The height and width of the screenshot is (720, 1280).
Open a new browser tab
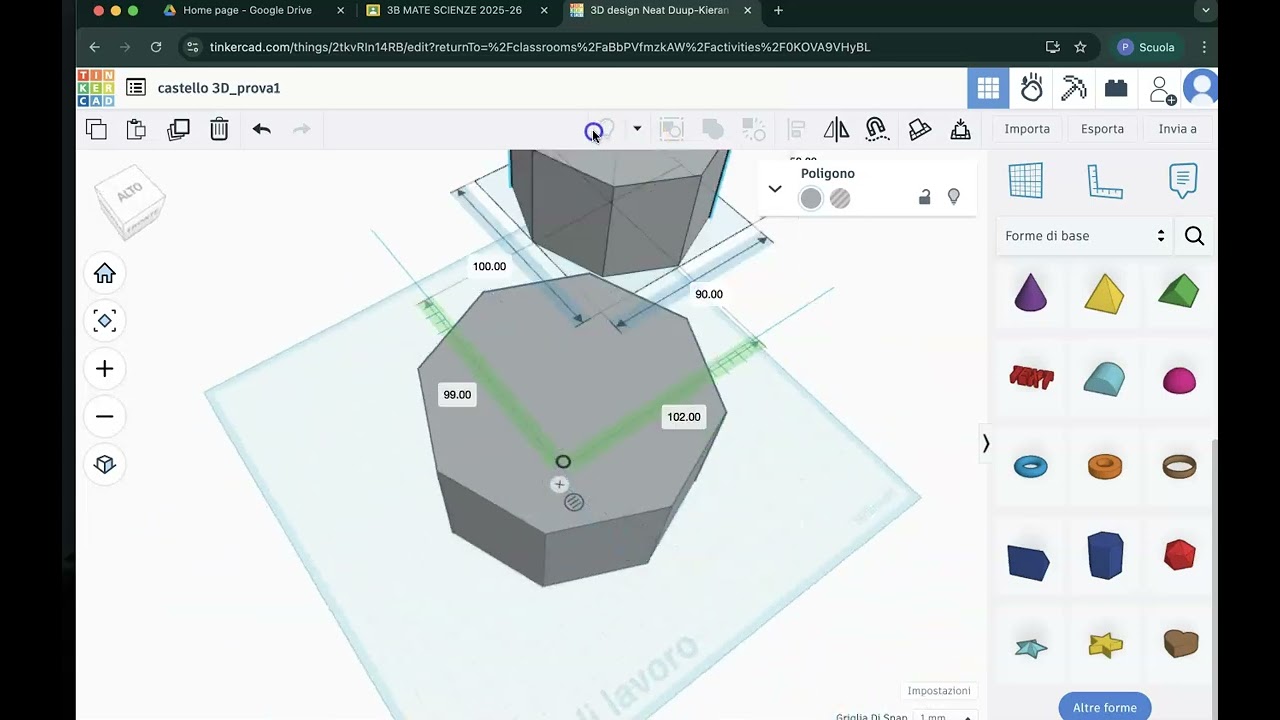coord(779,10)
